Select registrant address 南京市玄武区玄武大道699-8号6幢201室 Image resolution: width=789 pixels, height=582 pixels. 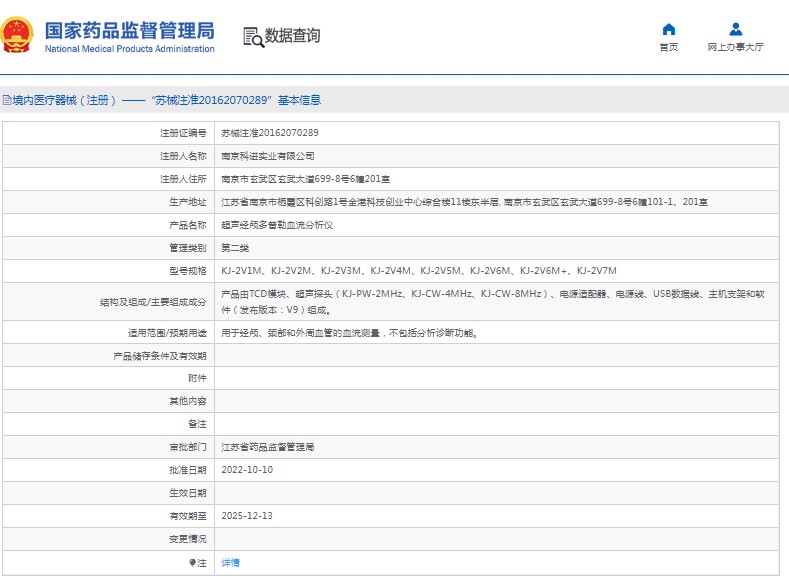click(x=305, y=179)
